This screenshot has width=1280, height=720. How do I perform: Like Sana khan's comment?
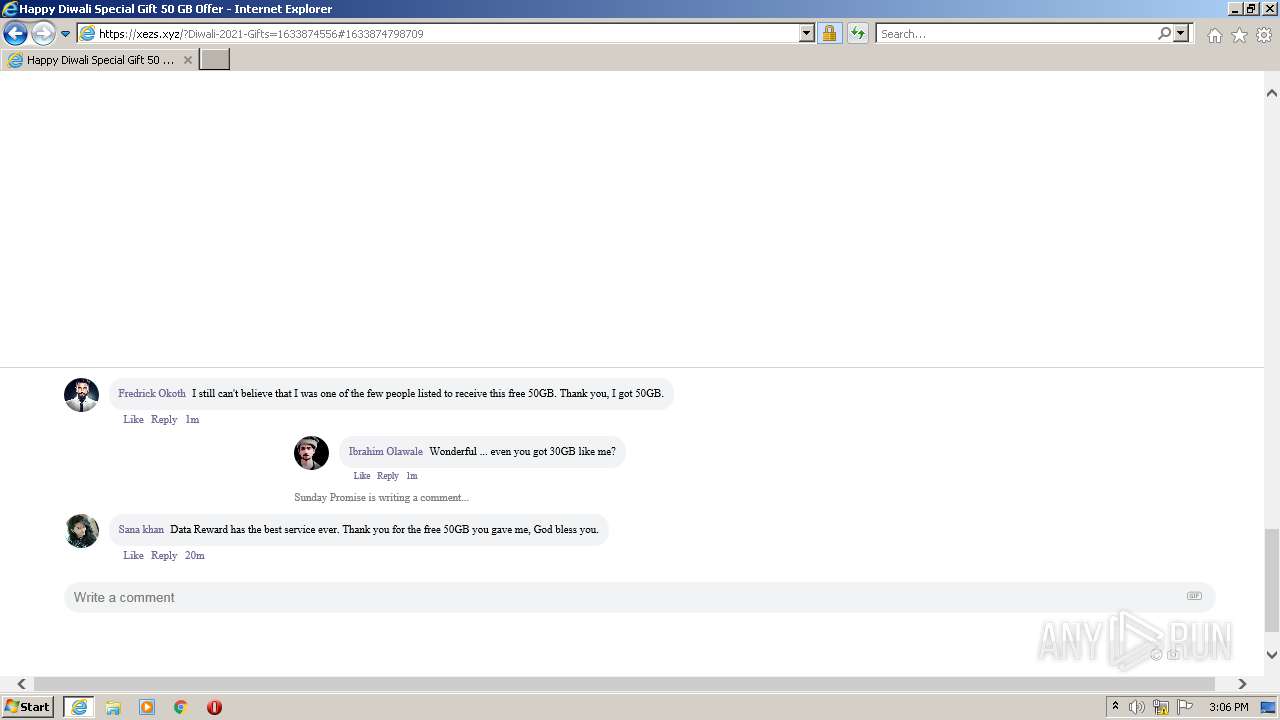[x=133, y=555]
